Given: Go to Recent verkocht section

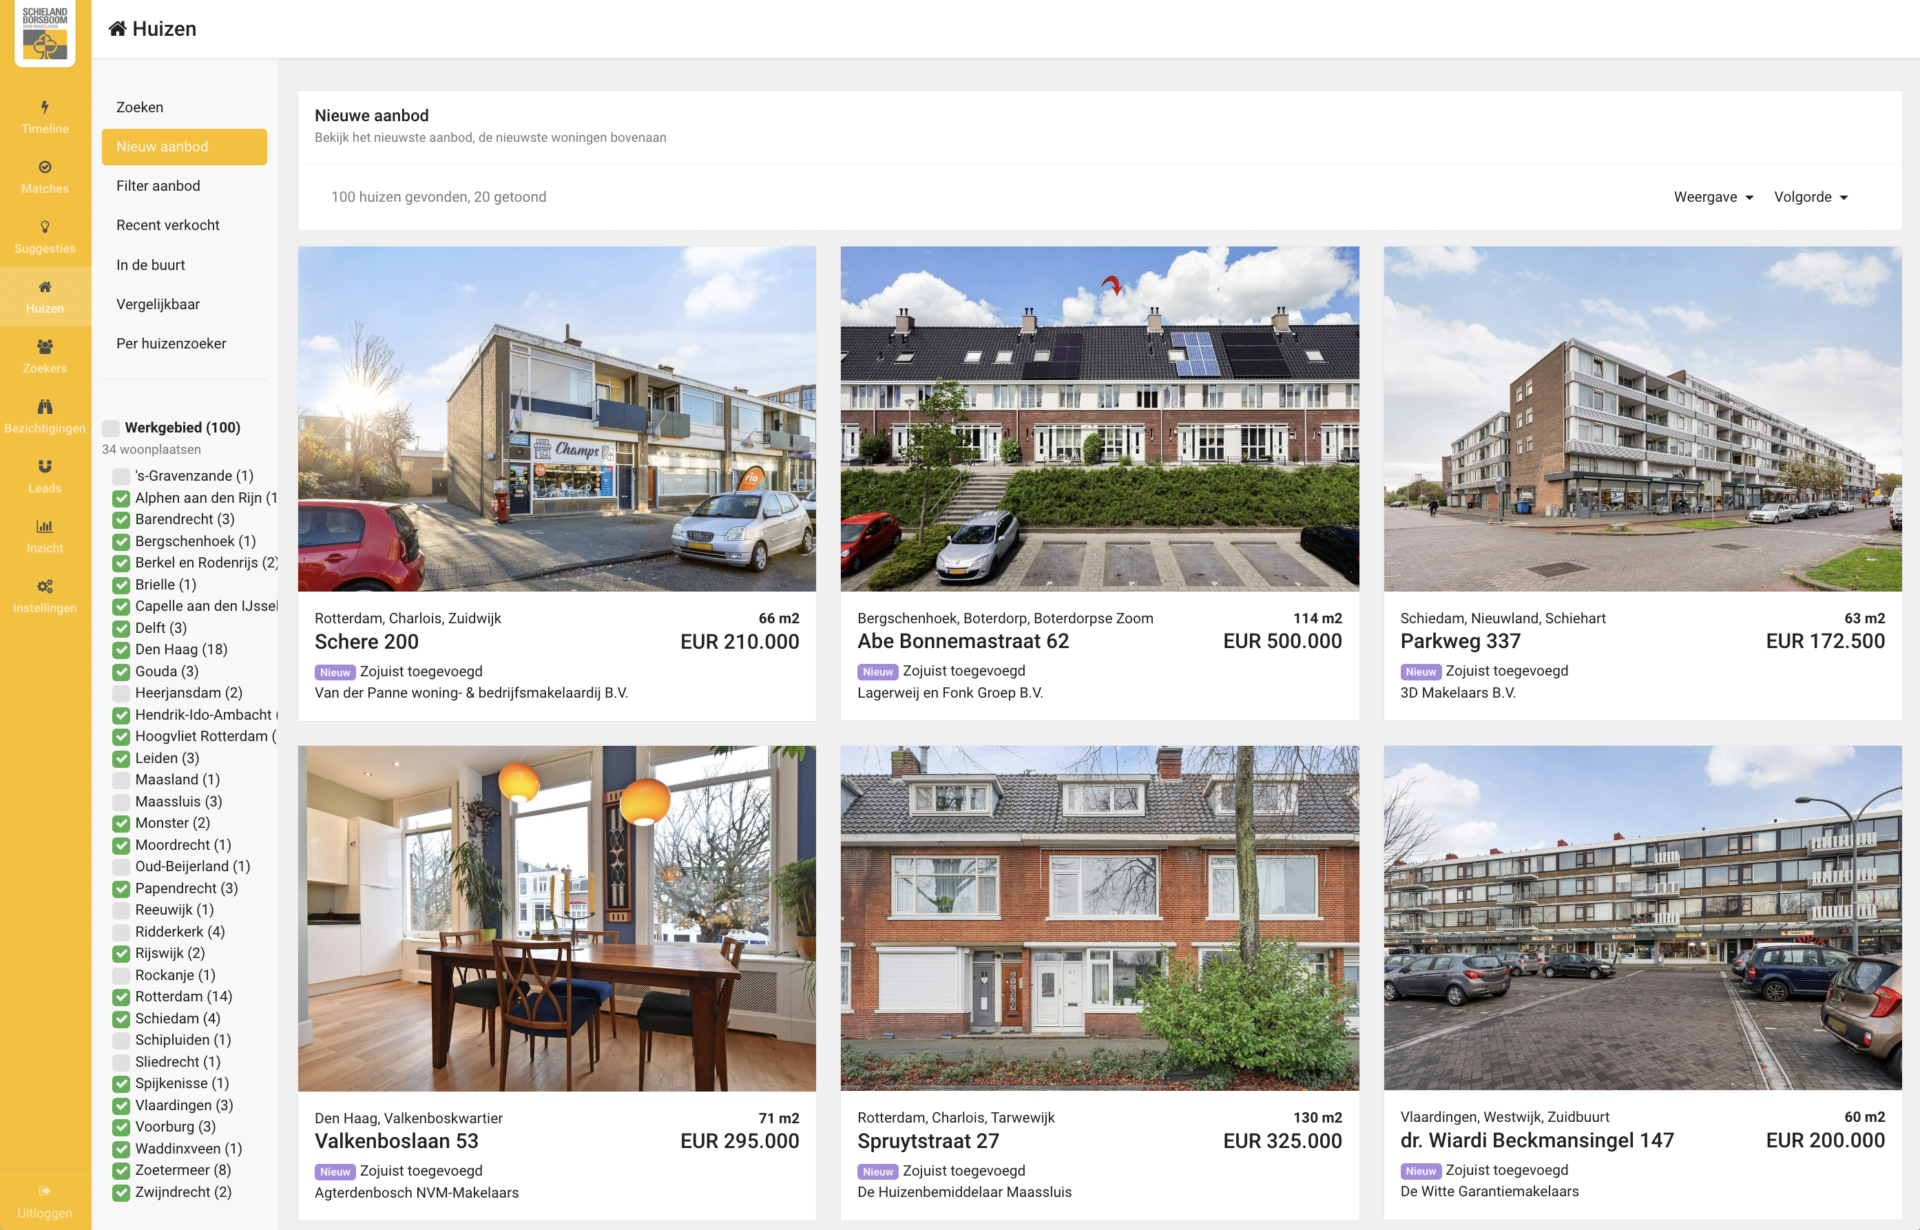Looking at the screenshot, I should coord(168,225).
